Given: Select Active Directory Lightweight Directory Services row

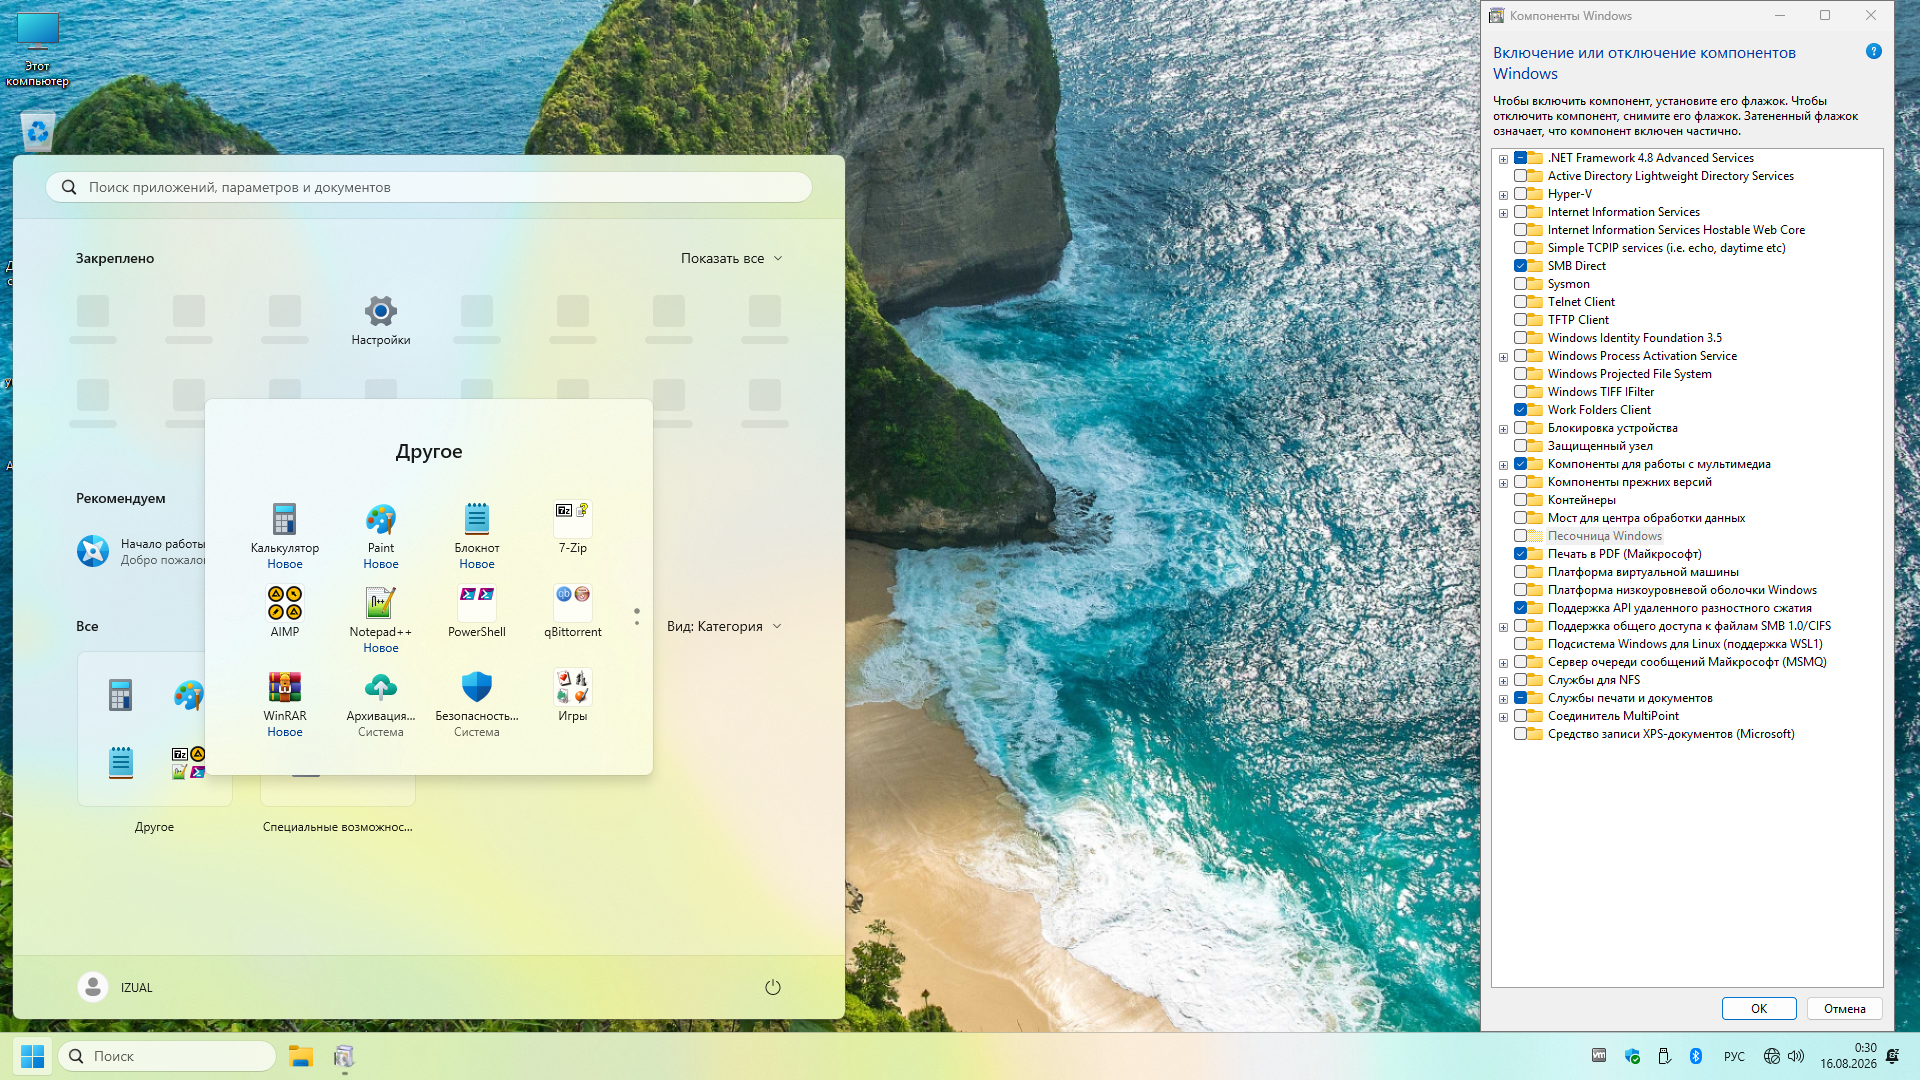Looking at the screenshot, I should coord(1670,176).
